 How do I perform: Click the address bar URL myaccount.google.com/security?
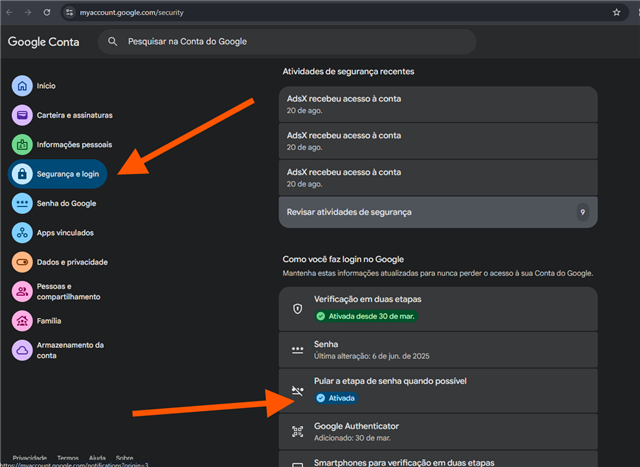click(x=131, y=13)
